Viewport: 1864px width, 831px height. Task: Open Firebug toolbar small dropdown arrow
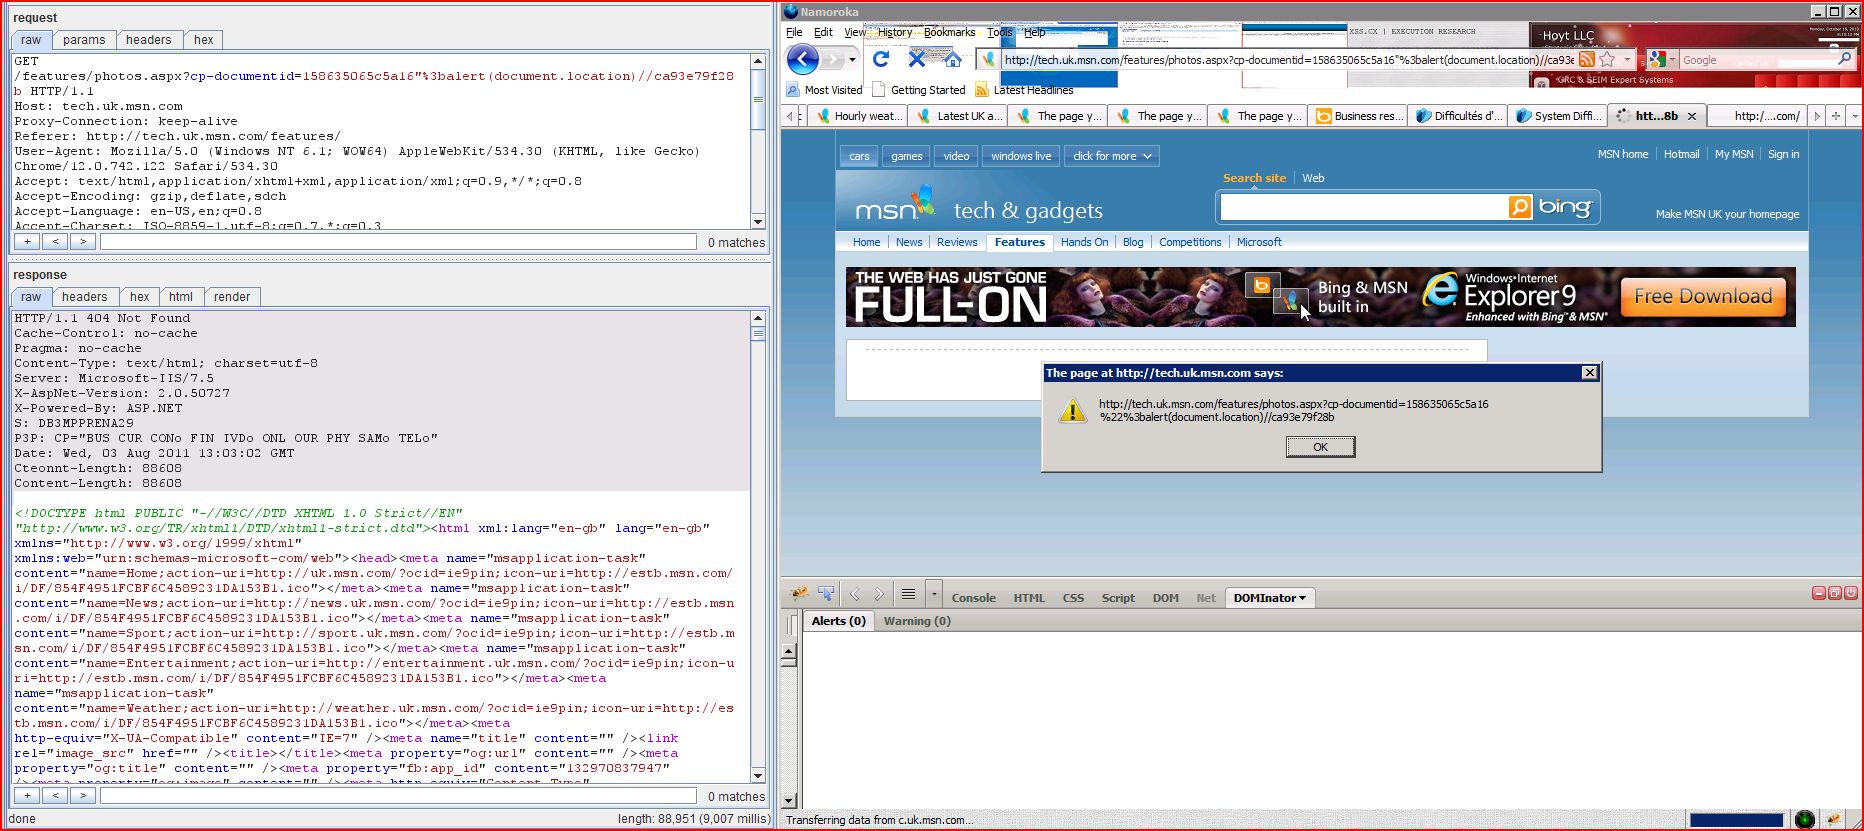pyautogui.click(x=934, y=595)
